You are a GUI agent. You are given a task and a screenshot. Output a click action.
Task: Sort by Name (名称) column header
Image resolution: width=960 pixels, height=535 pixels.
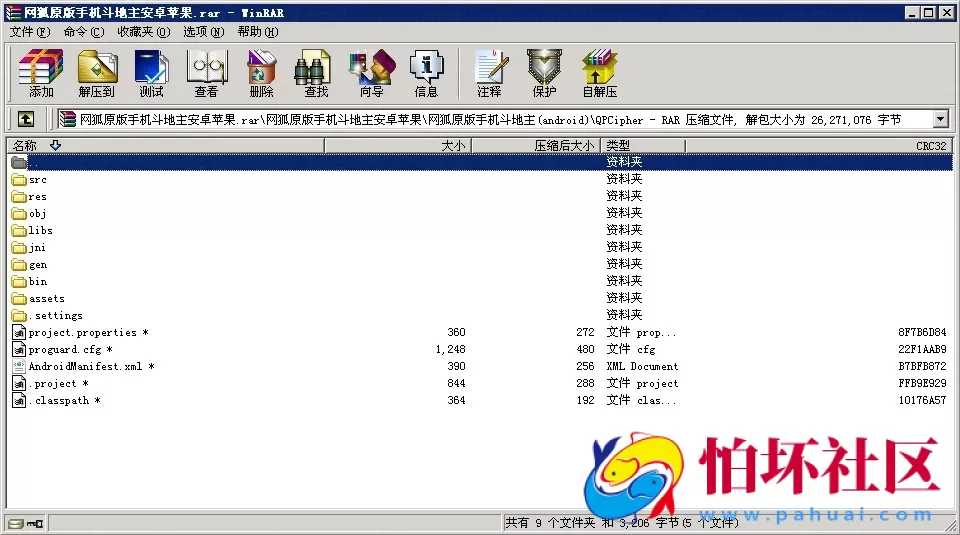click(165, 146)
